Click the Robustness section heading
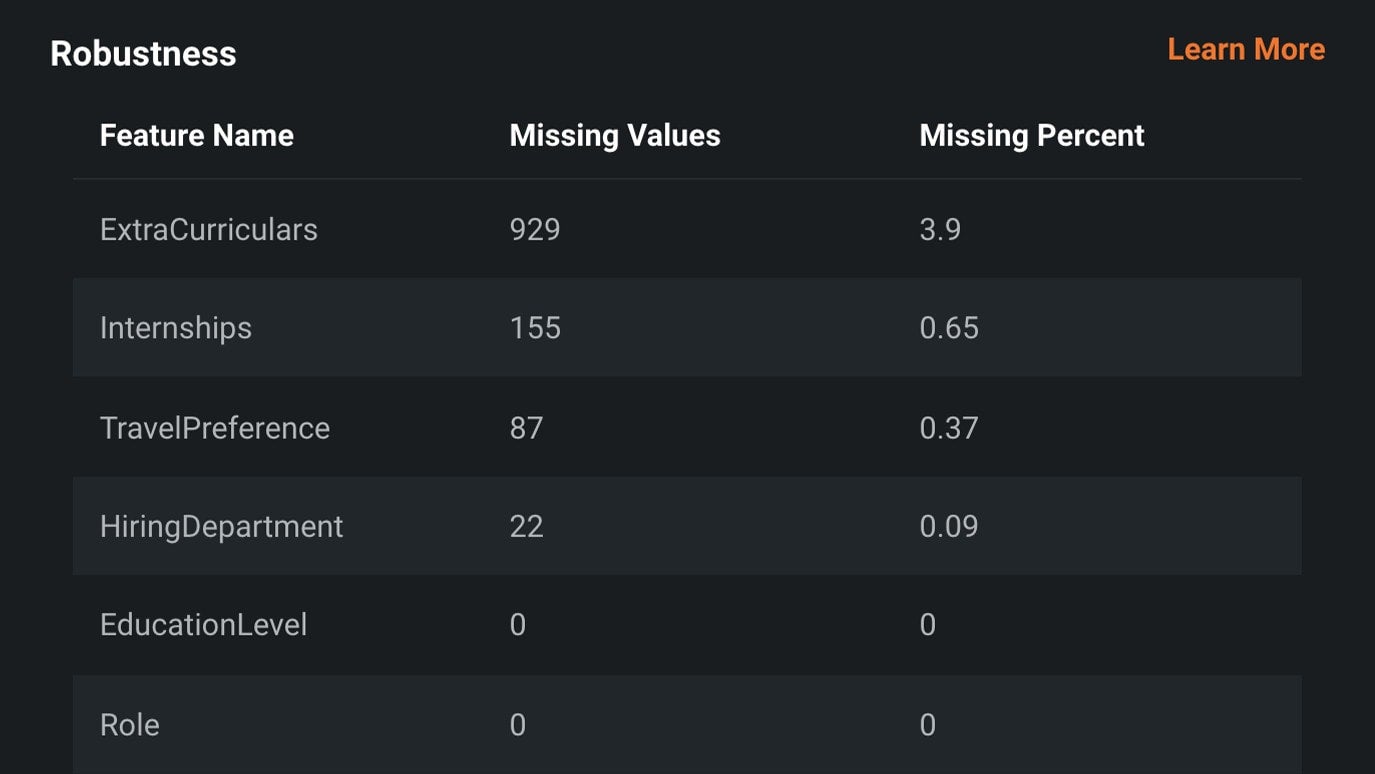The height and width of the screenshot is (774, 1375). point(143,53)
